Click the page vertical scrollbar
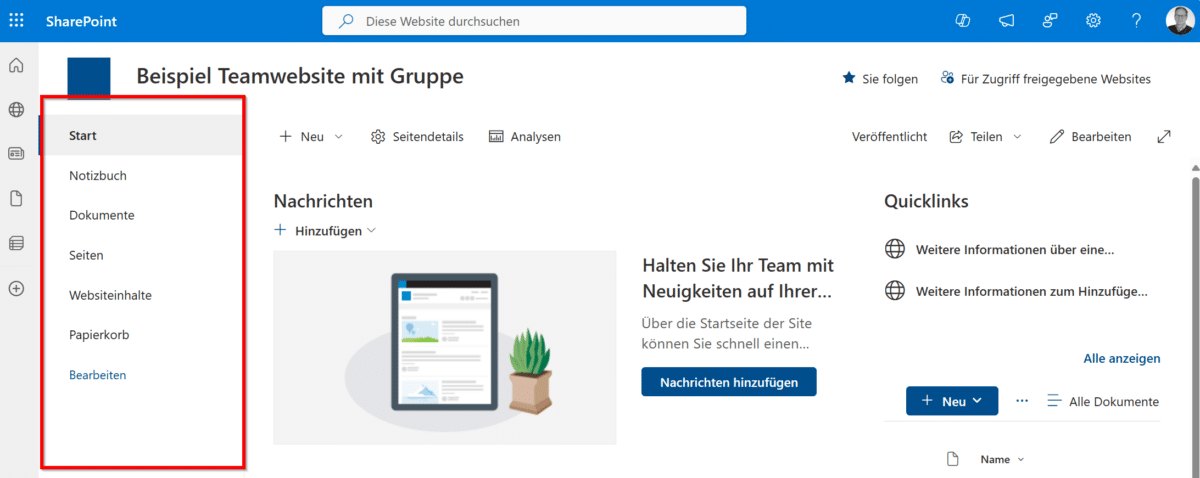 (1193, 300)
